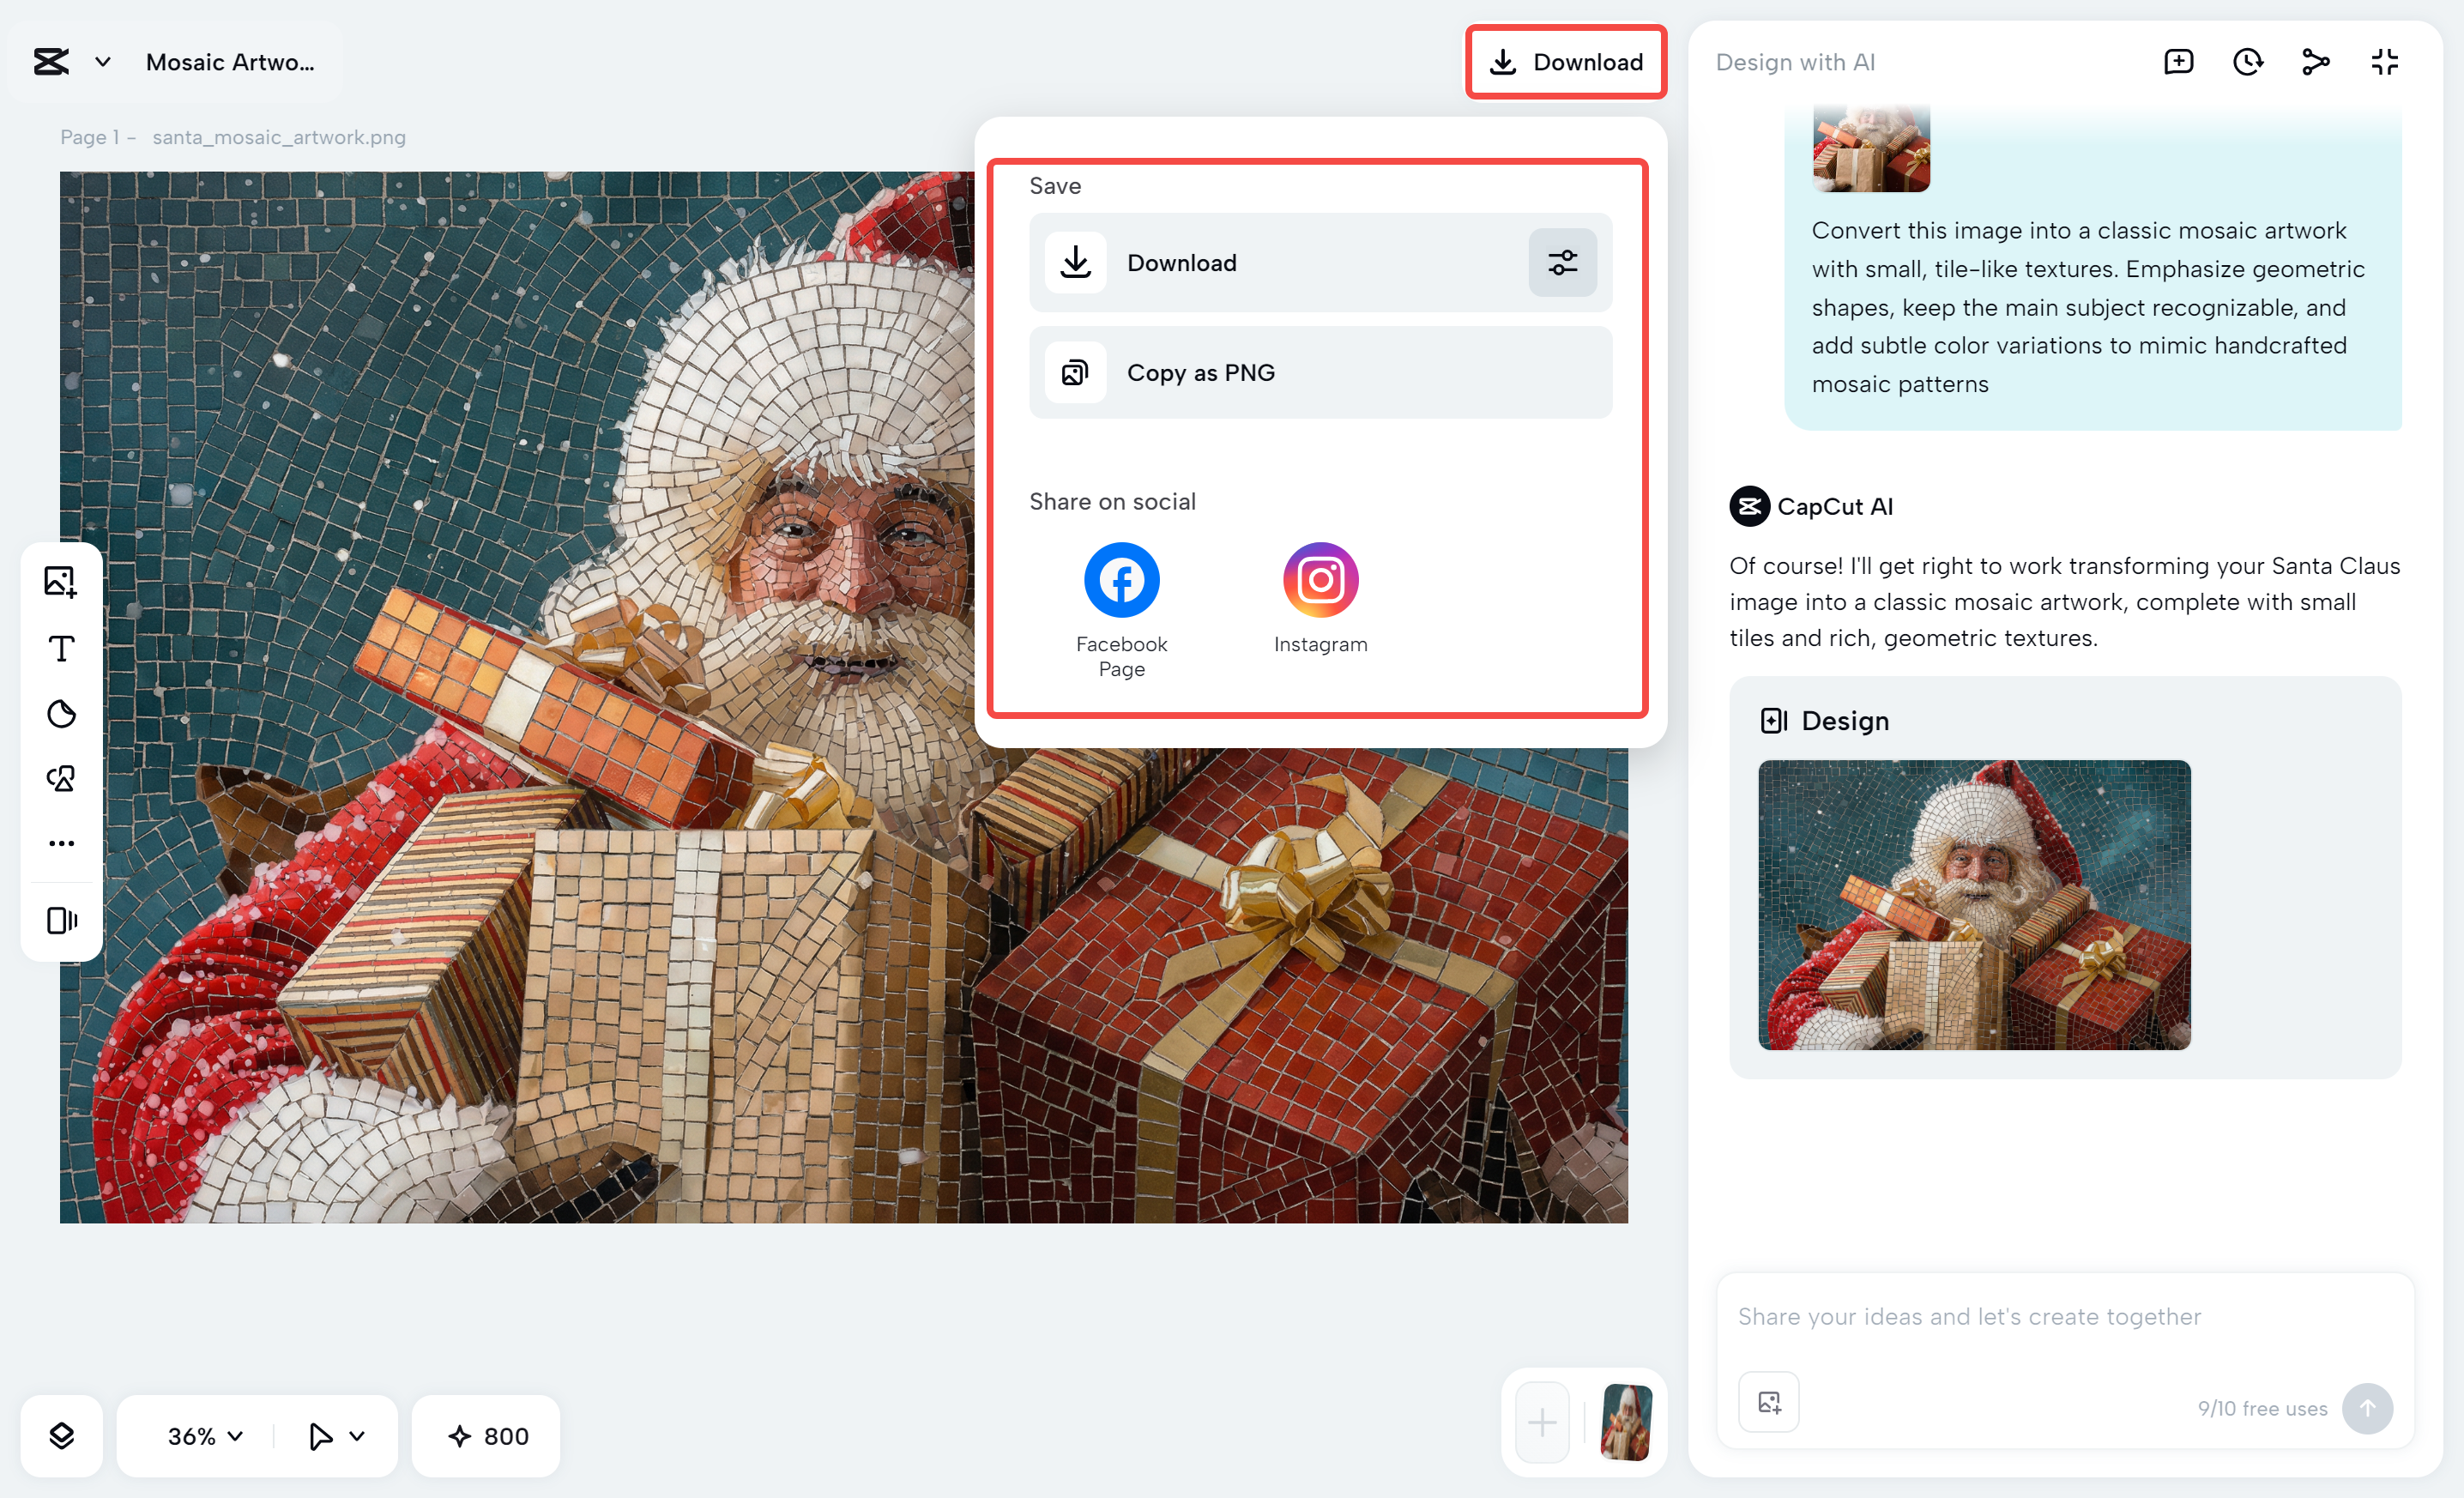Open the resize tool at left sidebar bottom
2464x1498 pixels.
(x=61, y=920)
